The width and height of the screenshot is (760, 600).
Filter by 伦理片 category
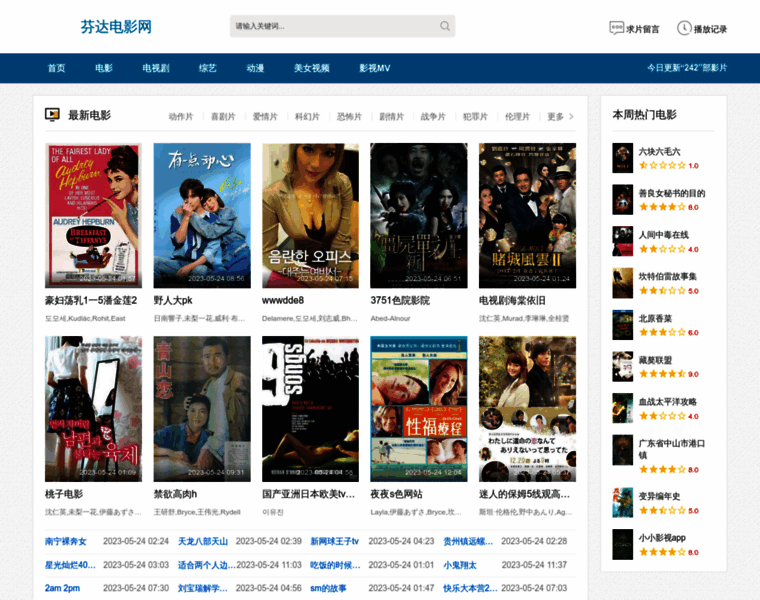pyautogui.click(x=517, y=116)
